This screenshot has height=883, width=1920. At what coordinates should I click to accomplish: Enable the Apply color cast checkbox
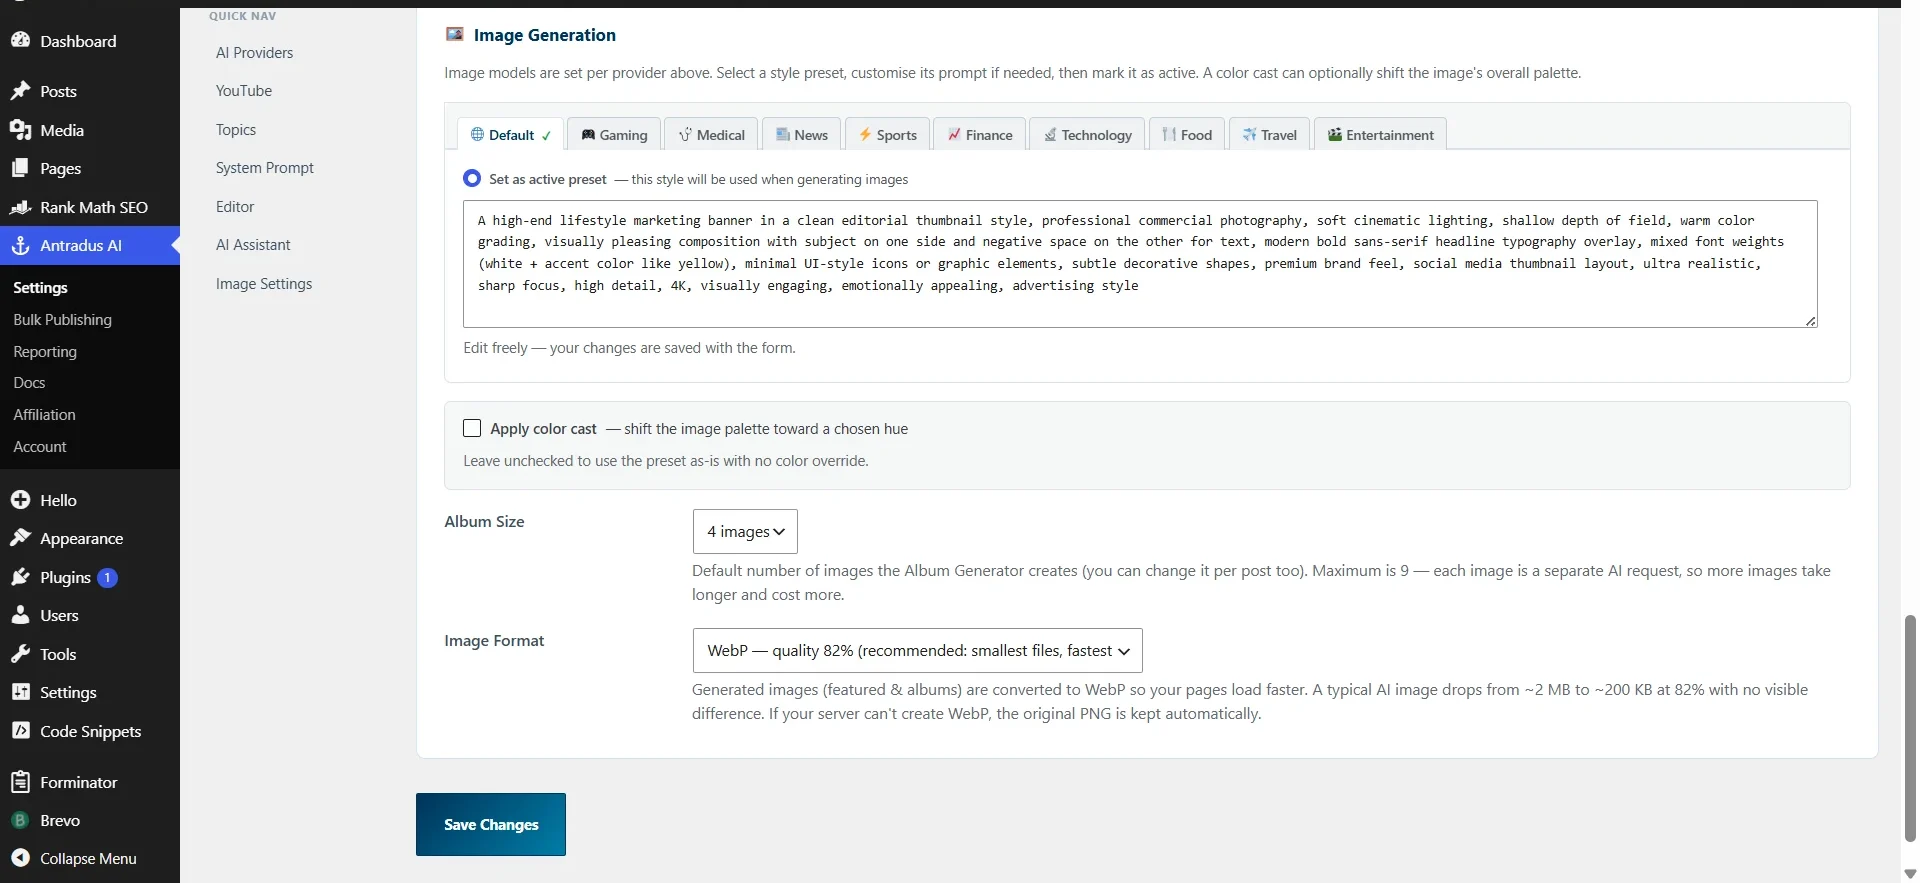tap(472, 428)
